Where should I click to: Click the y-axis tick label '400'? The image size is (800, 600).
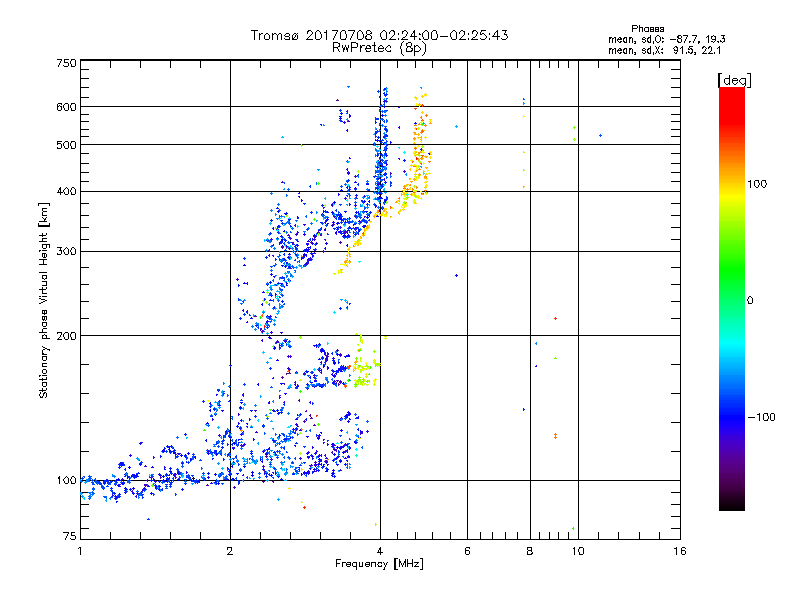pos(66,191)
